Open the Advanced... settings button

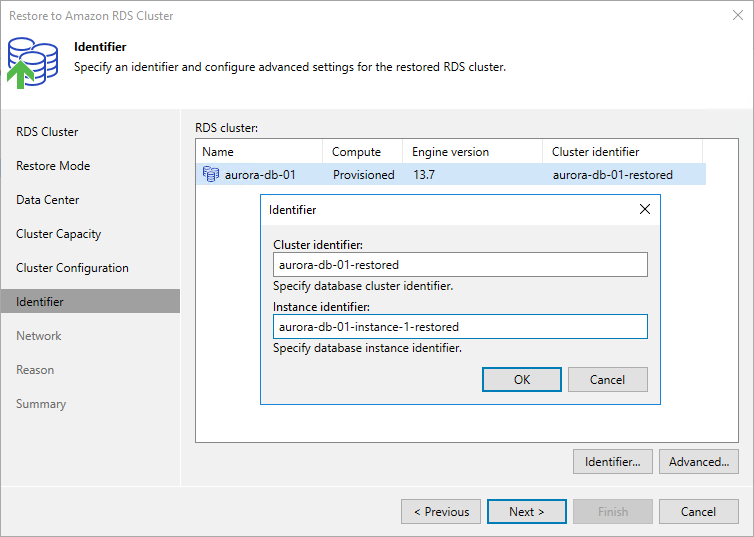[x=699, y=462]
